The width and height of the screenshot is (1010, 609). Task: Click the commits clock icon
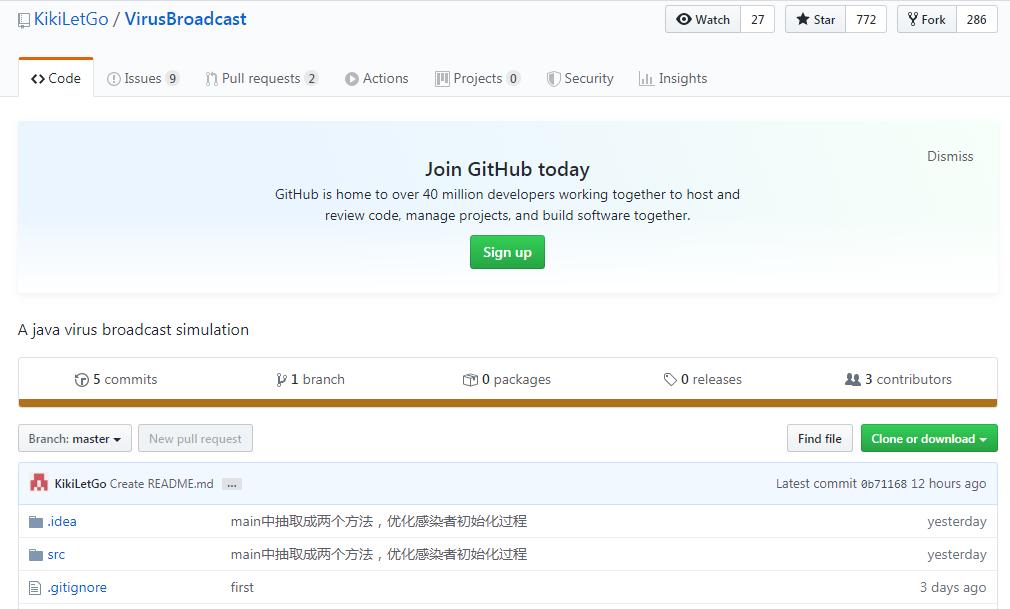click(82, 380)
